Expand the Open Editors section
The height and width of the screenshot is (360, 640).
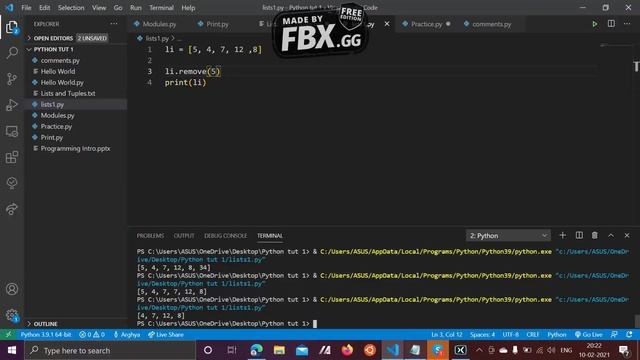coord(77,38)
